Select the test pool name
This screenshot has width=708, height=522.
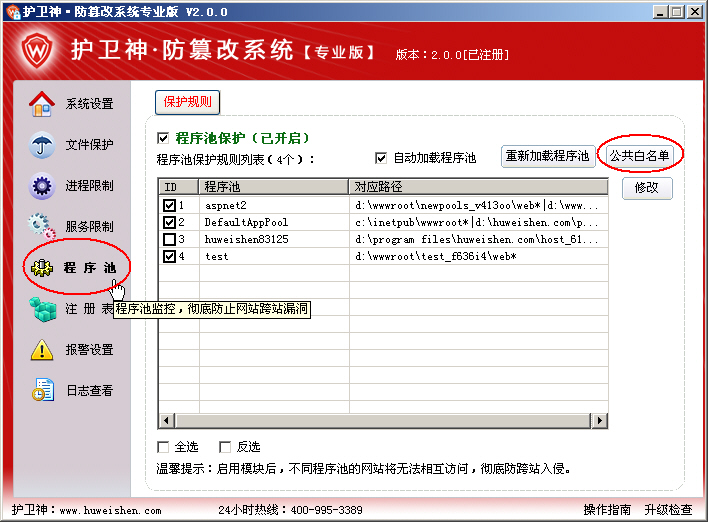(217, 256)
